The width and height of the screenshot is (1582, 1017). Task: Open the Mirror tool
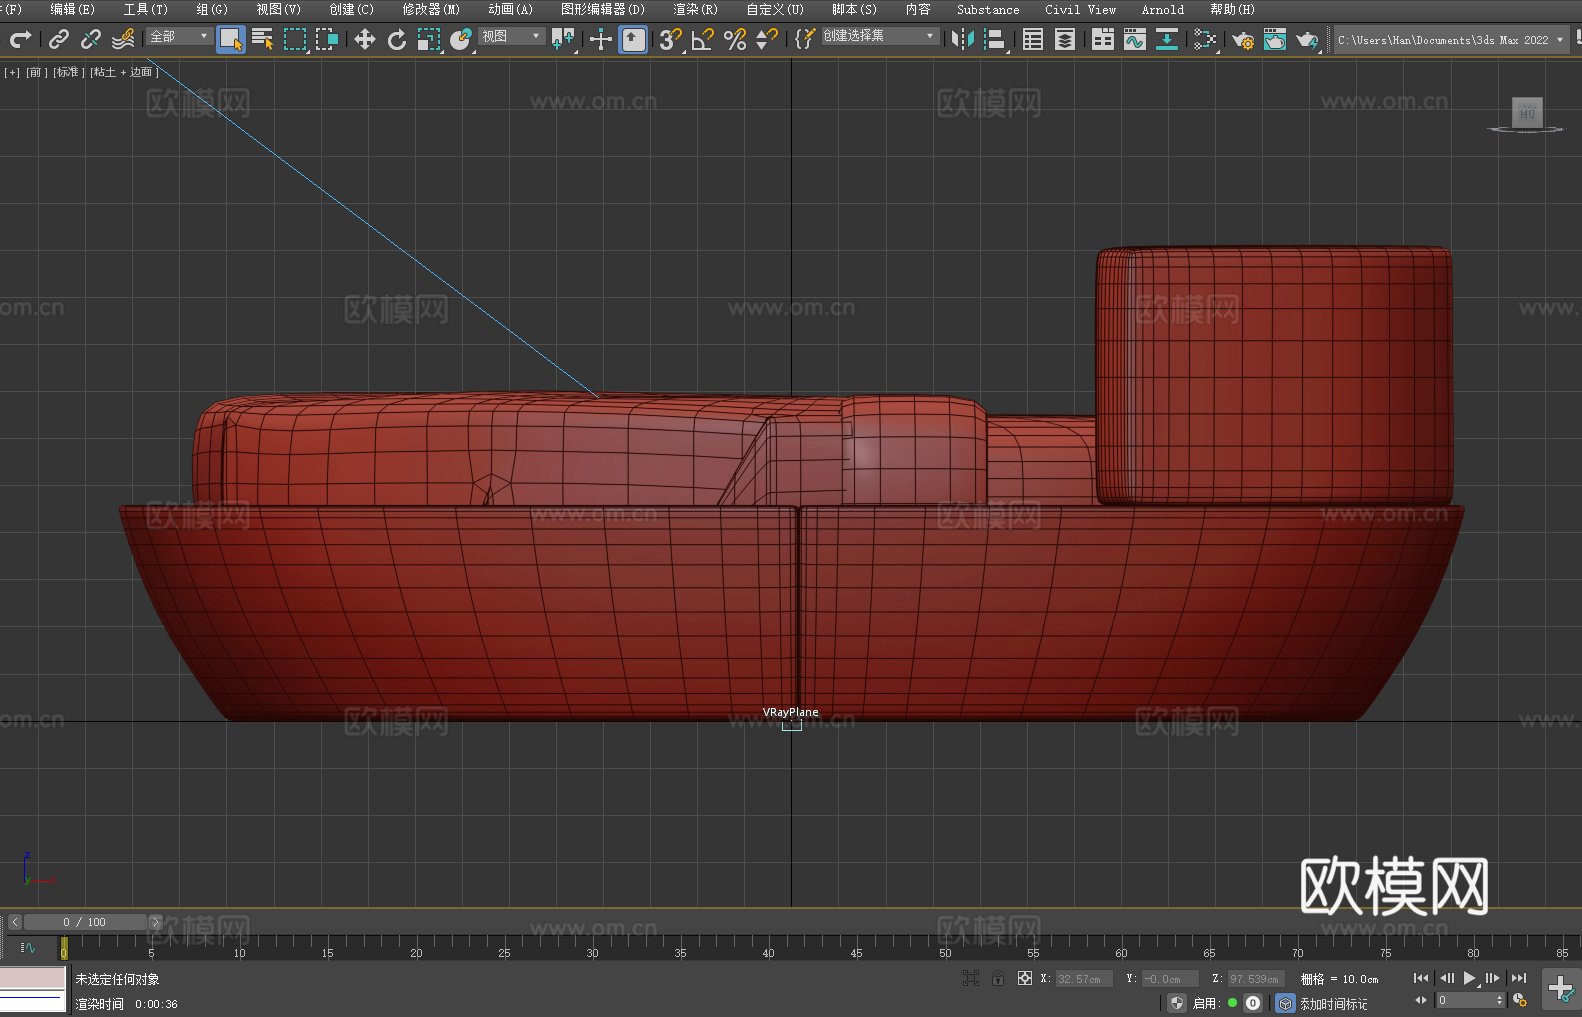click(x=962, y=39)
